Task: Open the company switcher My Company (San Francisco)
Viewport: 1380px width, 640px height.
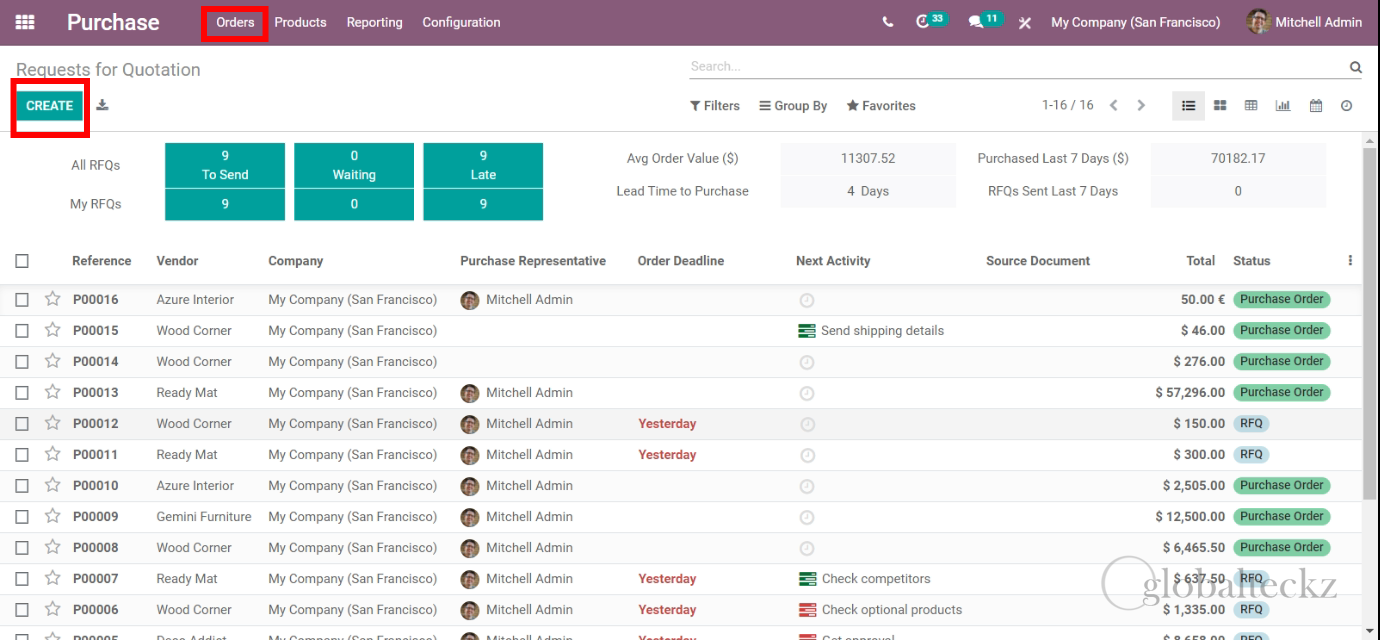Action: [x=1135, y=22]
